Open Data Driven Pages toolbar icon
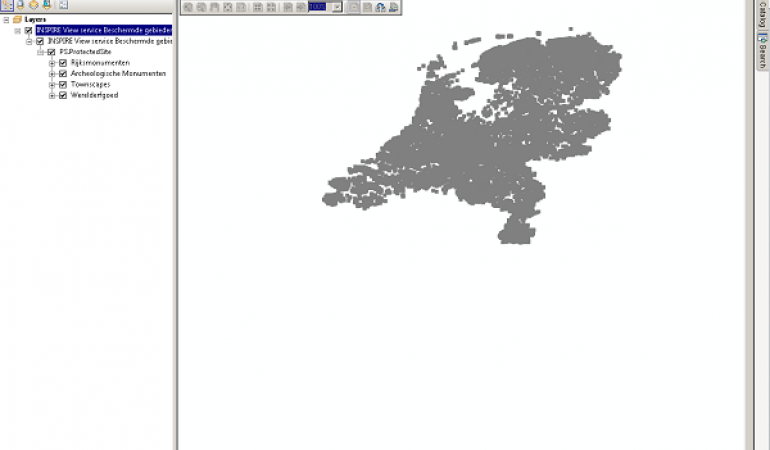The height and width of the screenshot is (450, 770). (393, 7)
